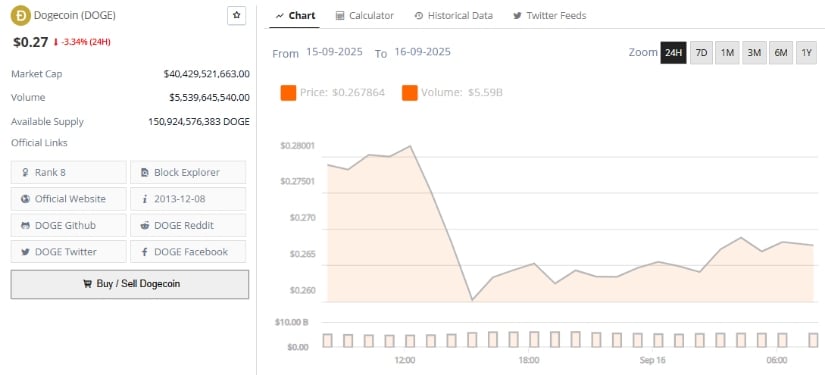Click the Volume value $5,539,645,540.00

(209, 97)
